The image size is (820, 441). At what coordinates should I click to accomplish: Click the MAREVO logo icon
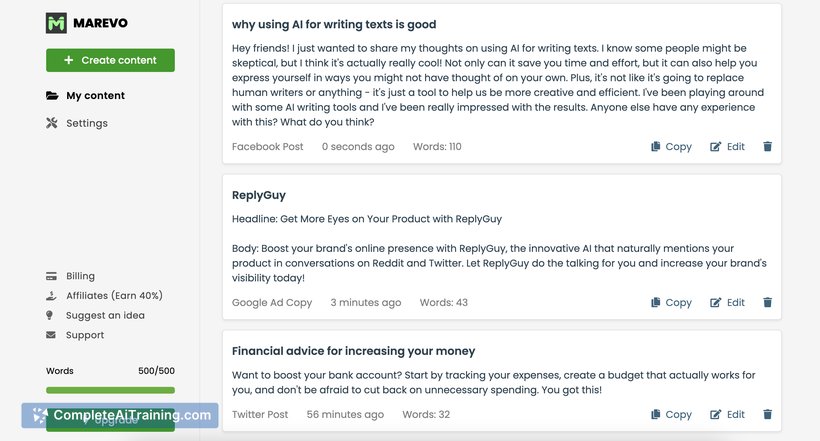[x=56, y=23]
